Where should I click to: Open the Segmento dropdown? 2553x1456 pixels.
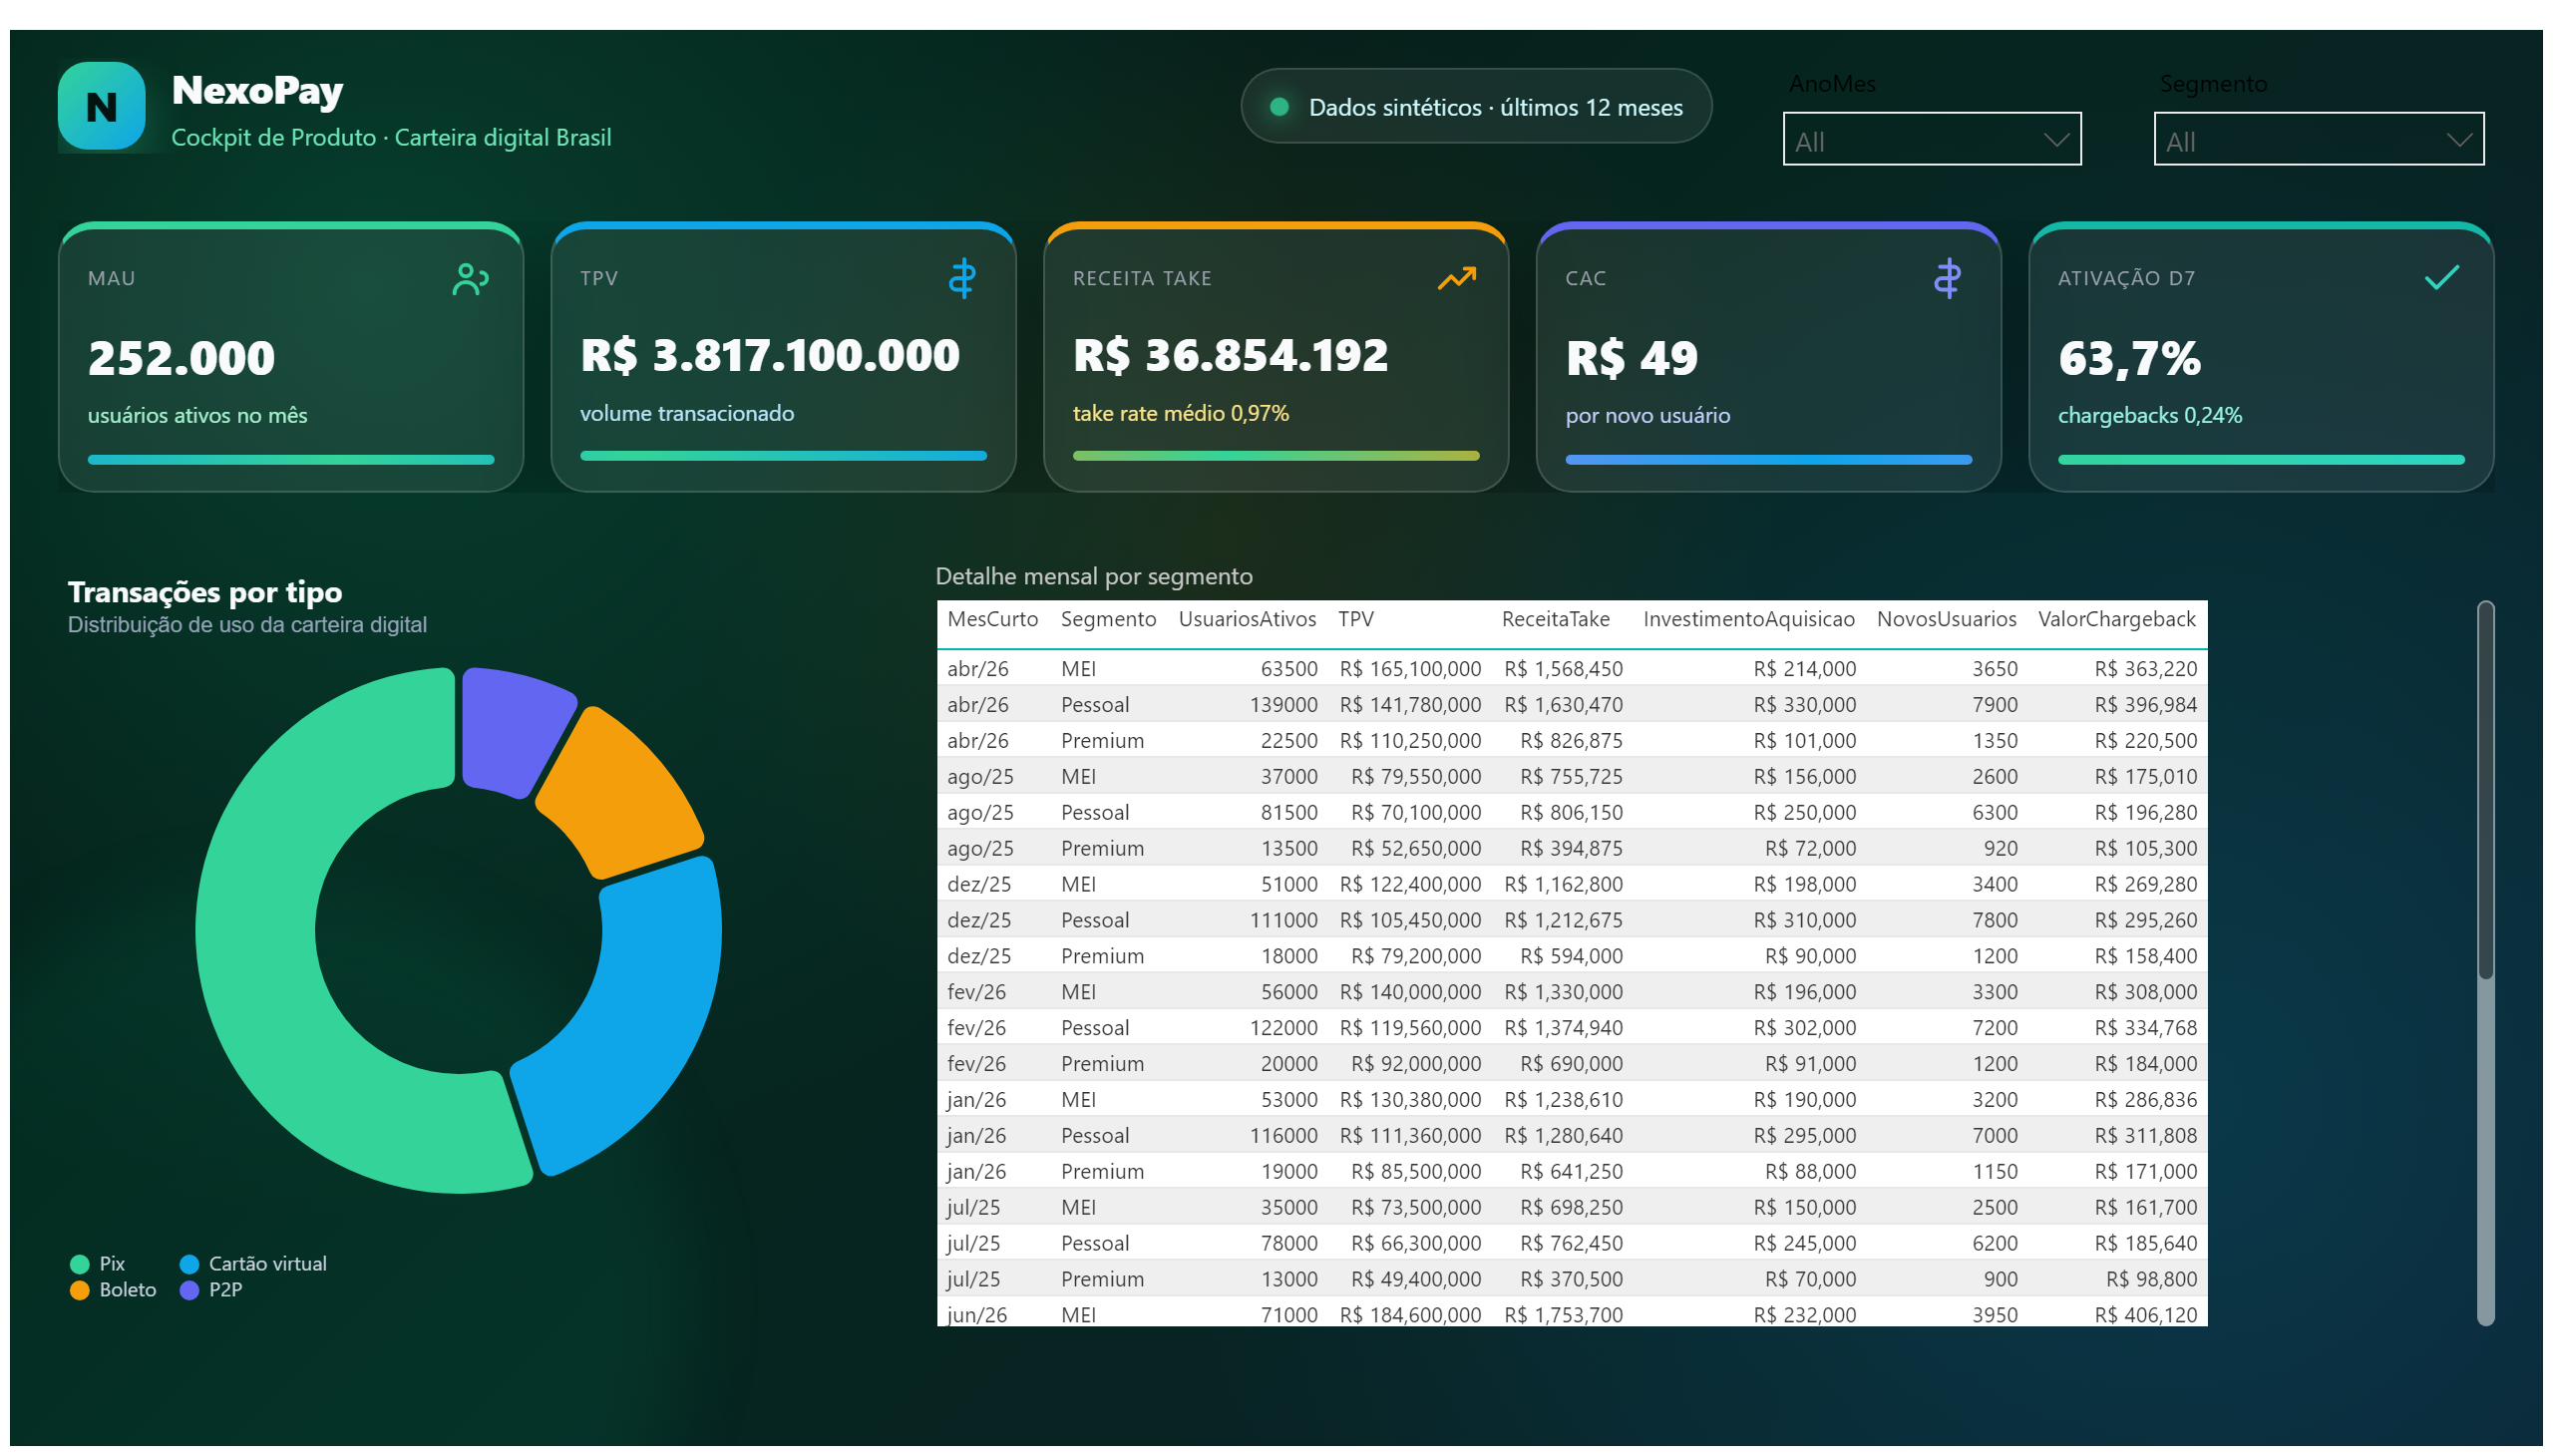[x=2318, y=139]
